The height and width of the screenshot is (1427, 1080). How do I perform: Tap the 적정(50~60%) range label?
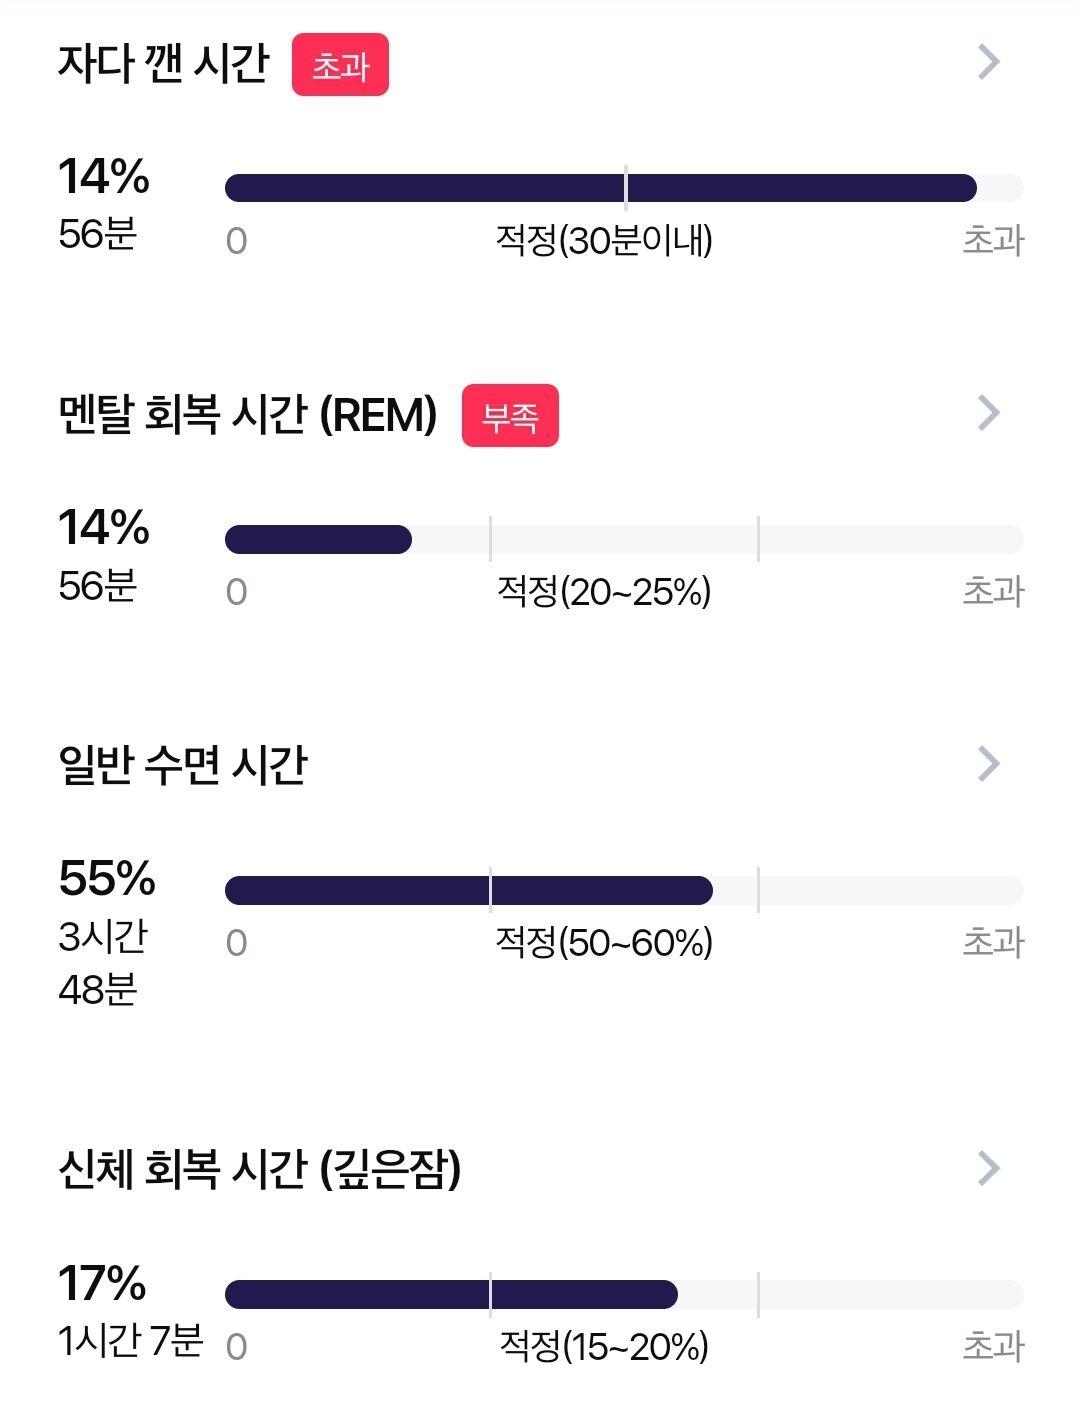(x=604, y=943)
